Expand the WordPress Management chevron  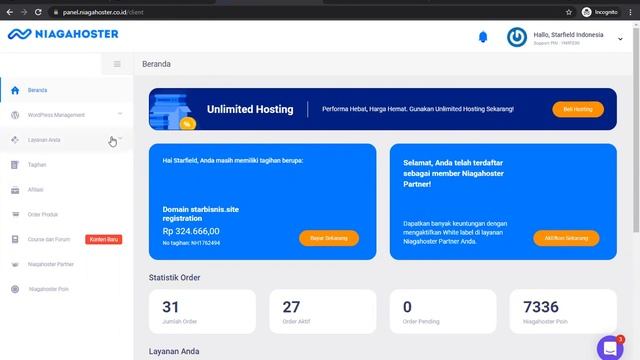coord(120,114)
